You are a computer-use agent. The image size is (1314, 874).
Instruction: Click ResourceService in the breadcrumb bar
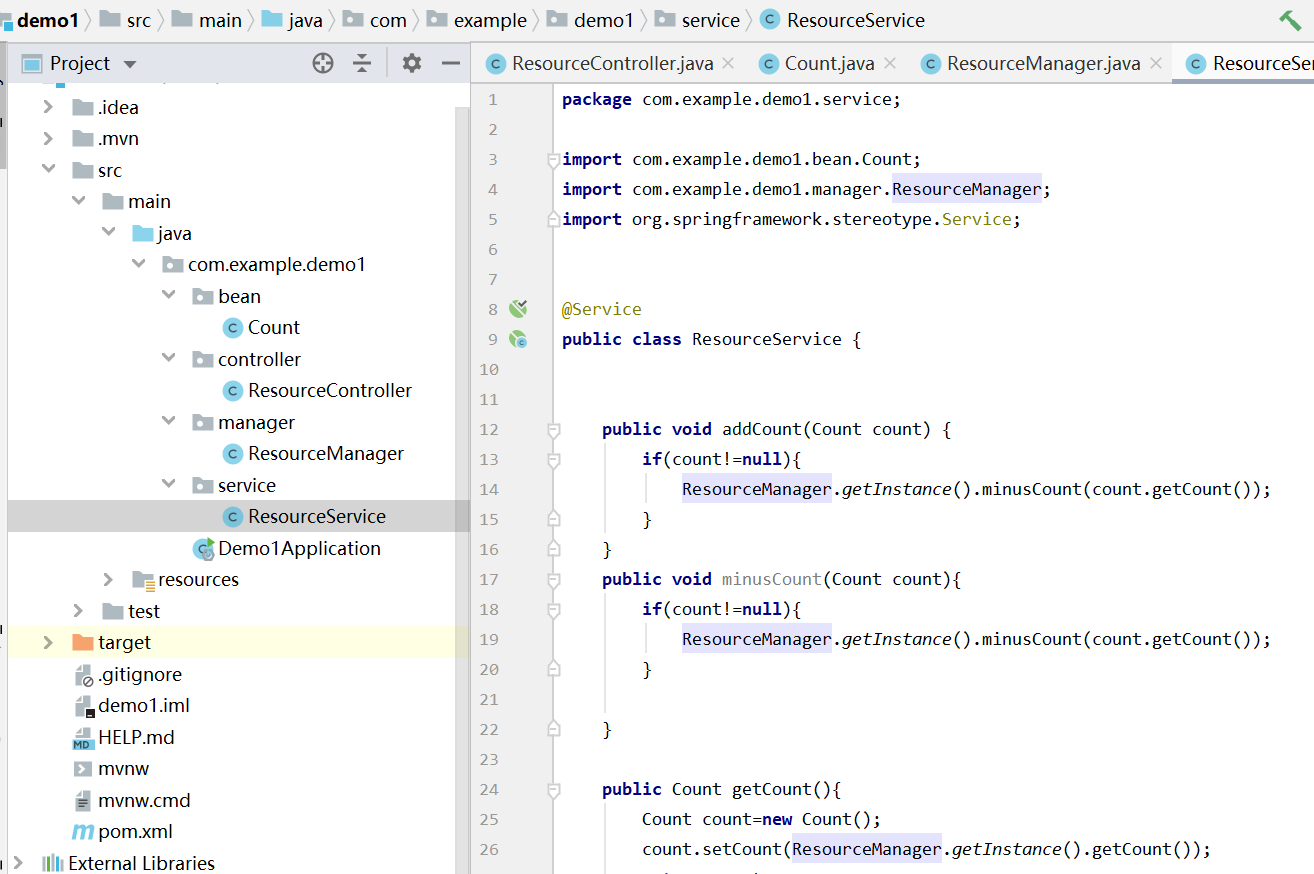pos(856,20)
